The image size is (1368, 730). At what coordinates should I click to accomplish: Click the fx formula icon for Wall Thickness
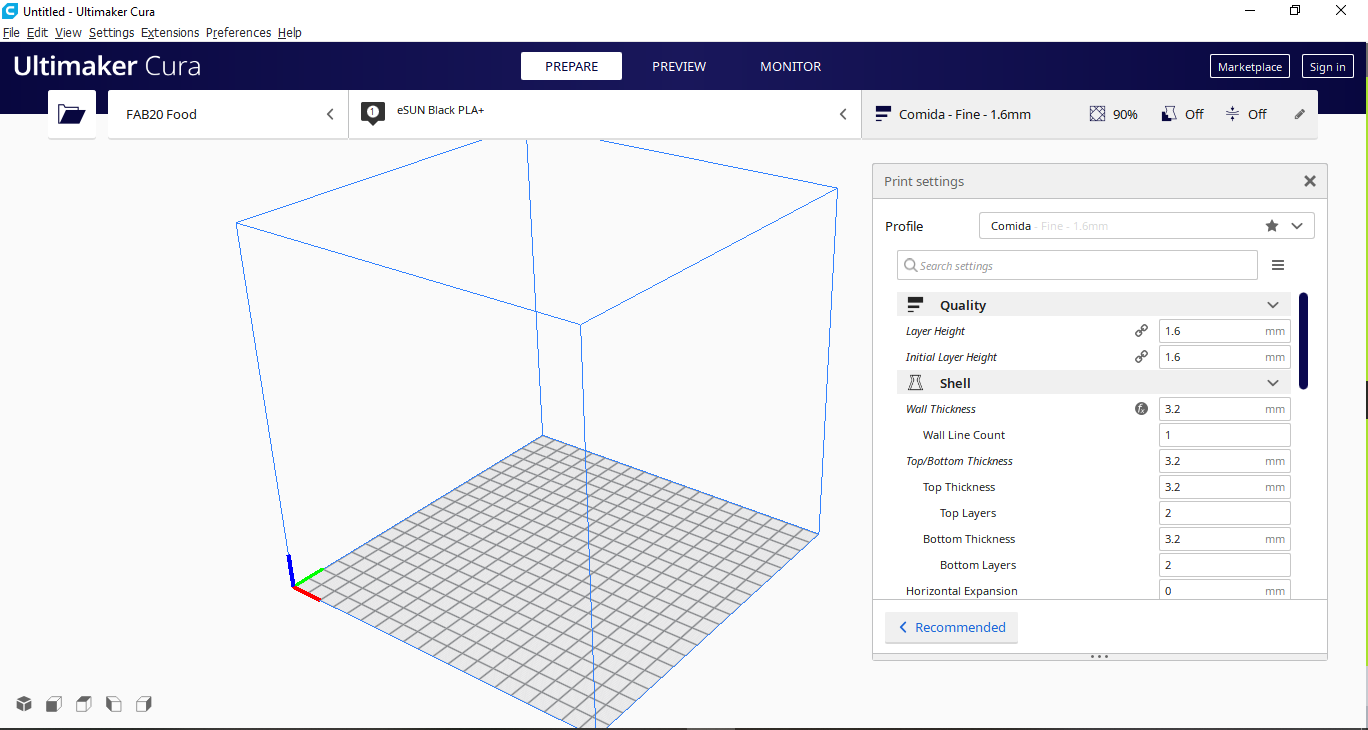(x=1141, y=409)
